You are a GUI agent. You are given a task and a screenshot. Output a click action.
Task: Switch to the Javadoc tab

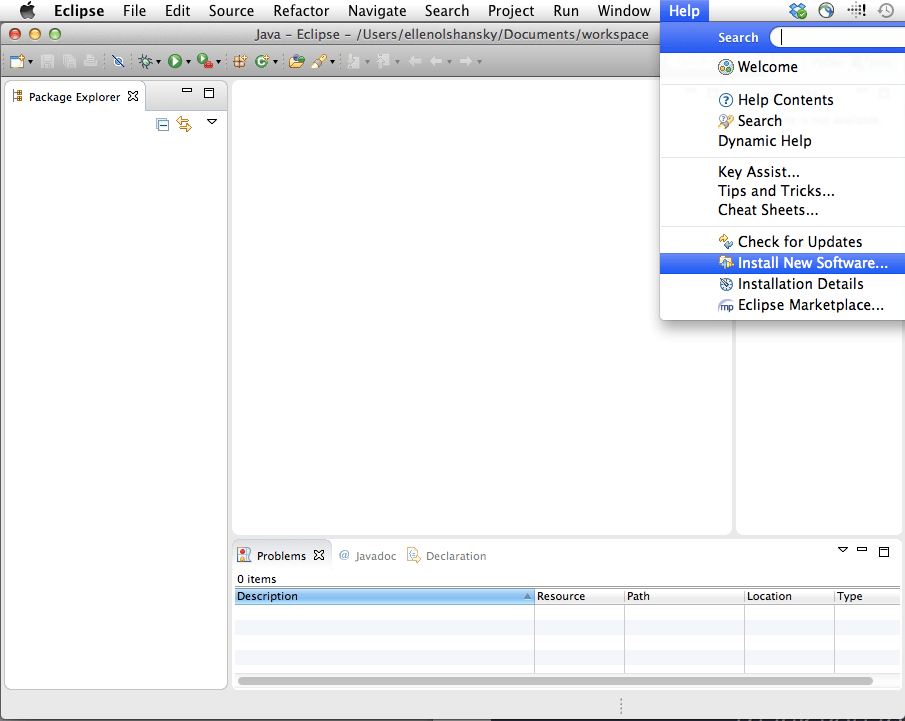[368, 556]
